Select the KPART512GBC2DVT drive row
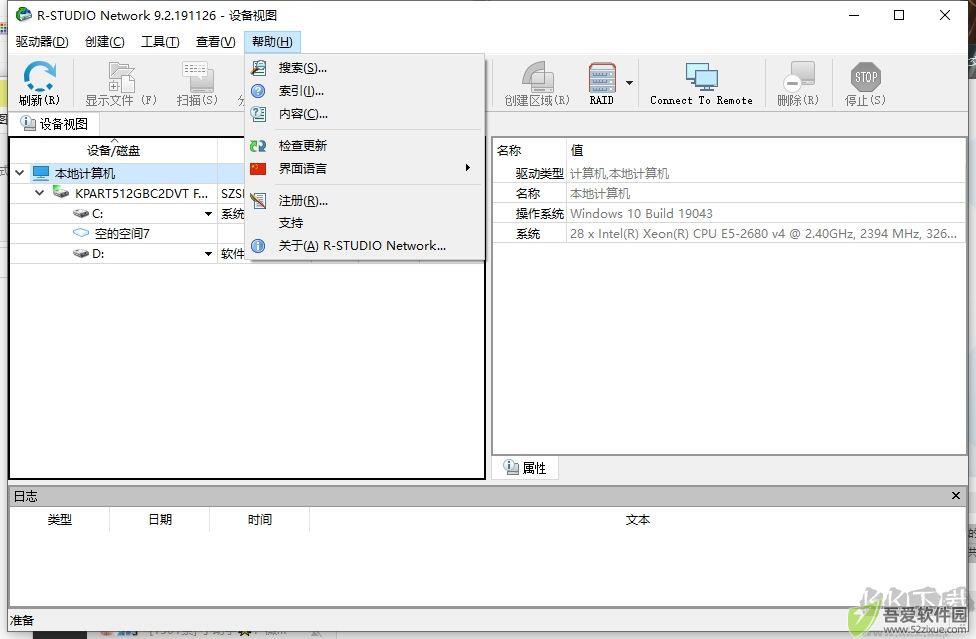The height and width of the screenshot is (639, 976). pyautogui.click(x=141, y=194)
